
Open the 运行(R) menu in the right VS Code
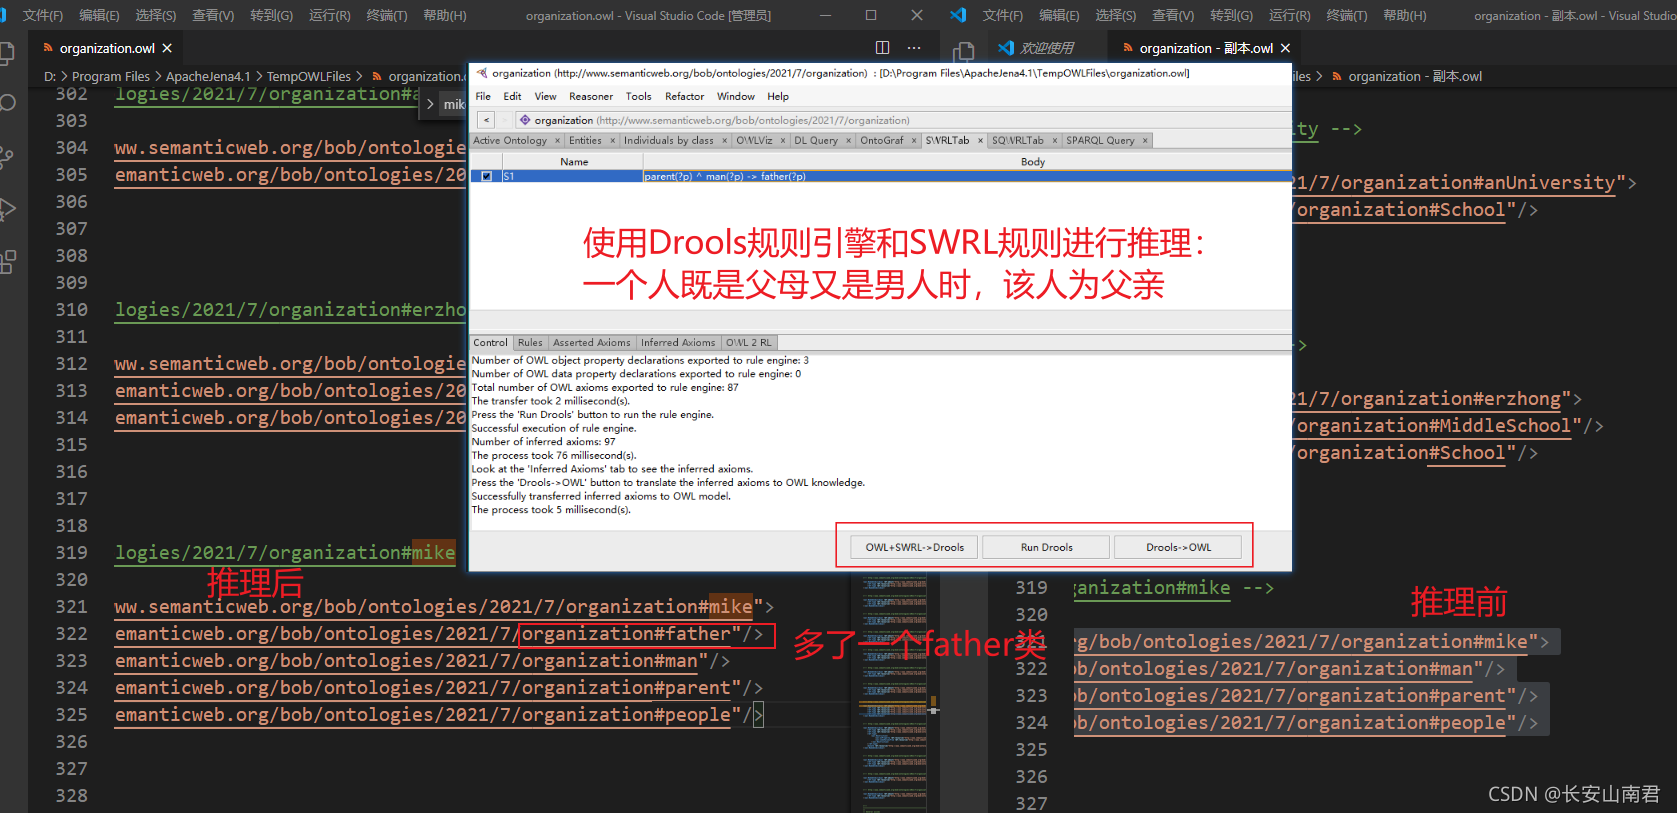click(1289, 15)
